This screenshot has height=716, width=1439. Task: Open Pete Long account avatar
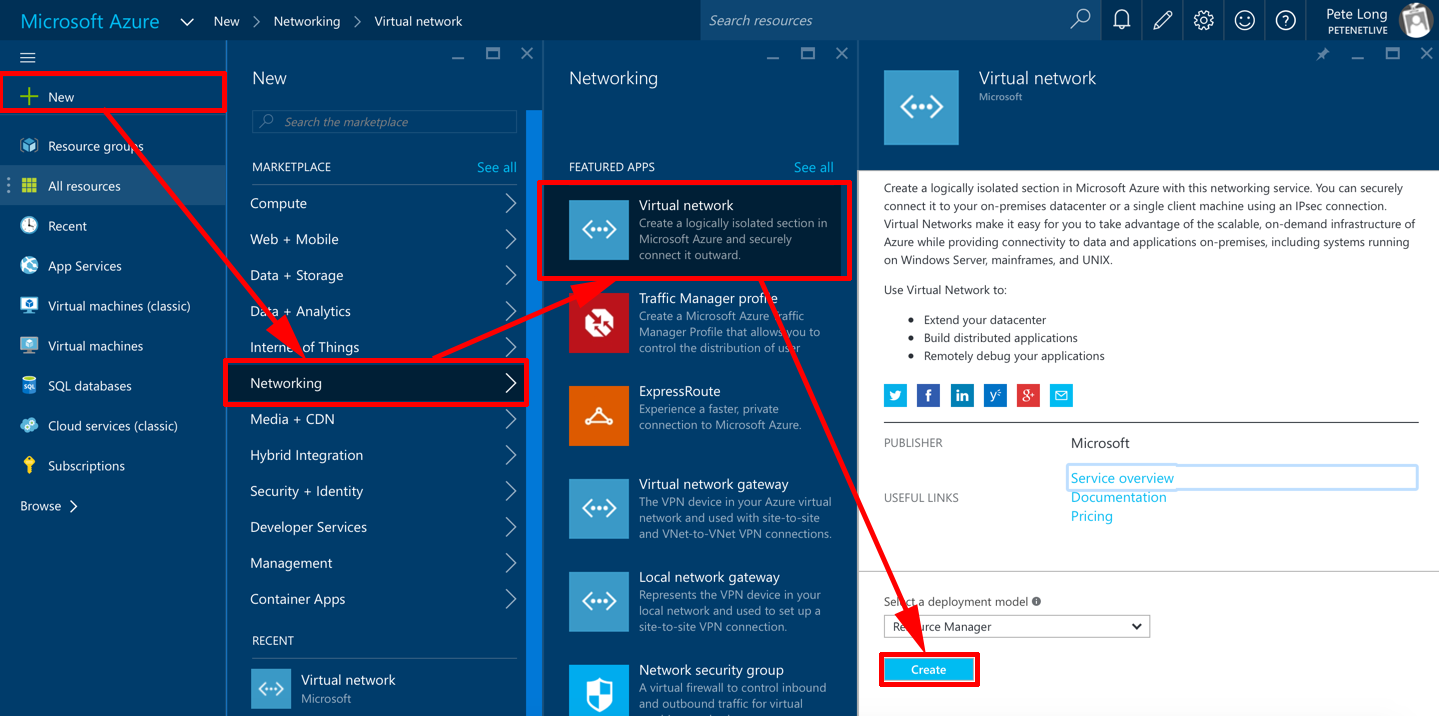(1416, 21)
